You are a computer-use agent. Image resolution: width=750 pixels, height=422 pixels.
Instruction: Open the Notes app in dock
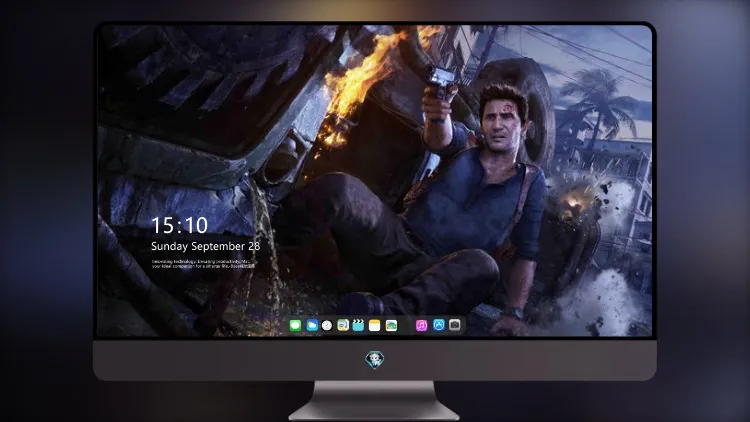tap(375, 326)
